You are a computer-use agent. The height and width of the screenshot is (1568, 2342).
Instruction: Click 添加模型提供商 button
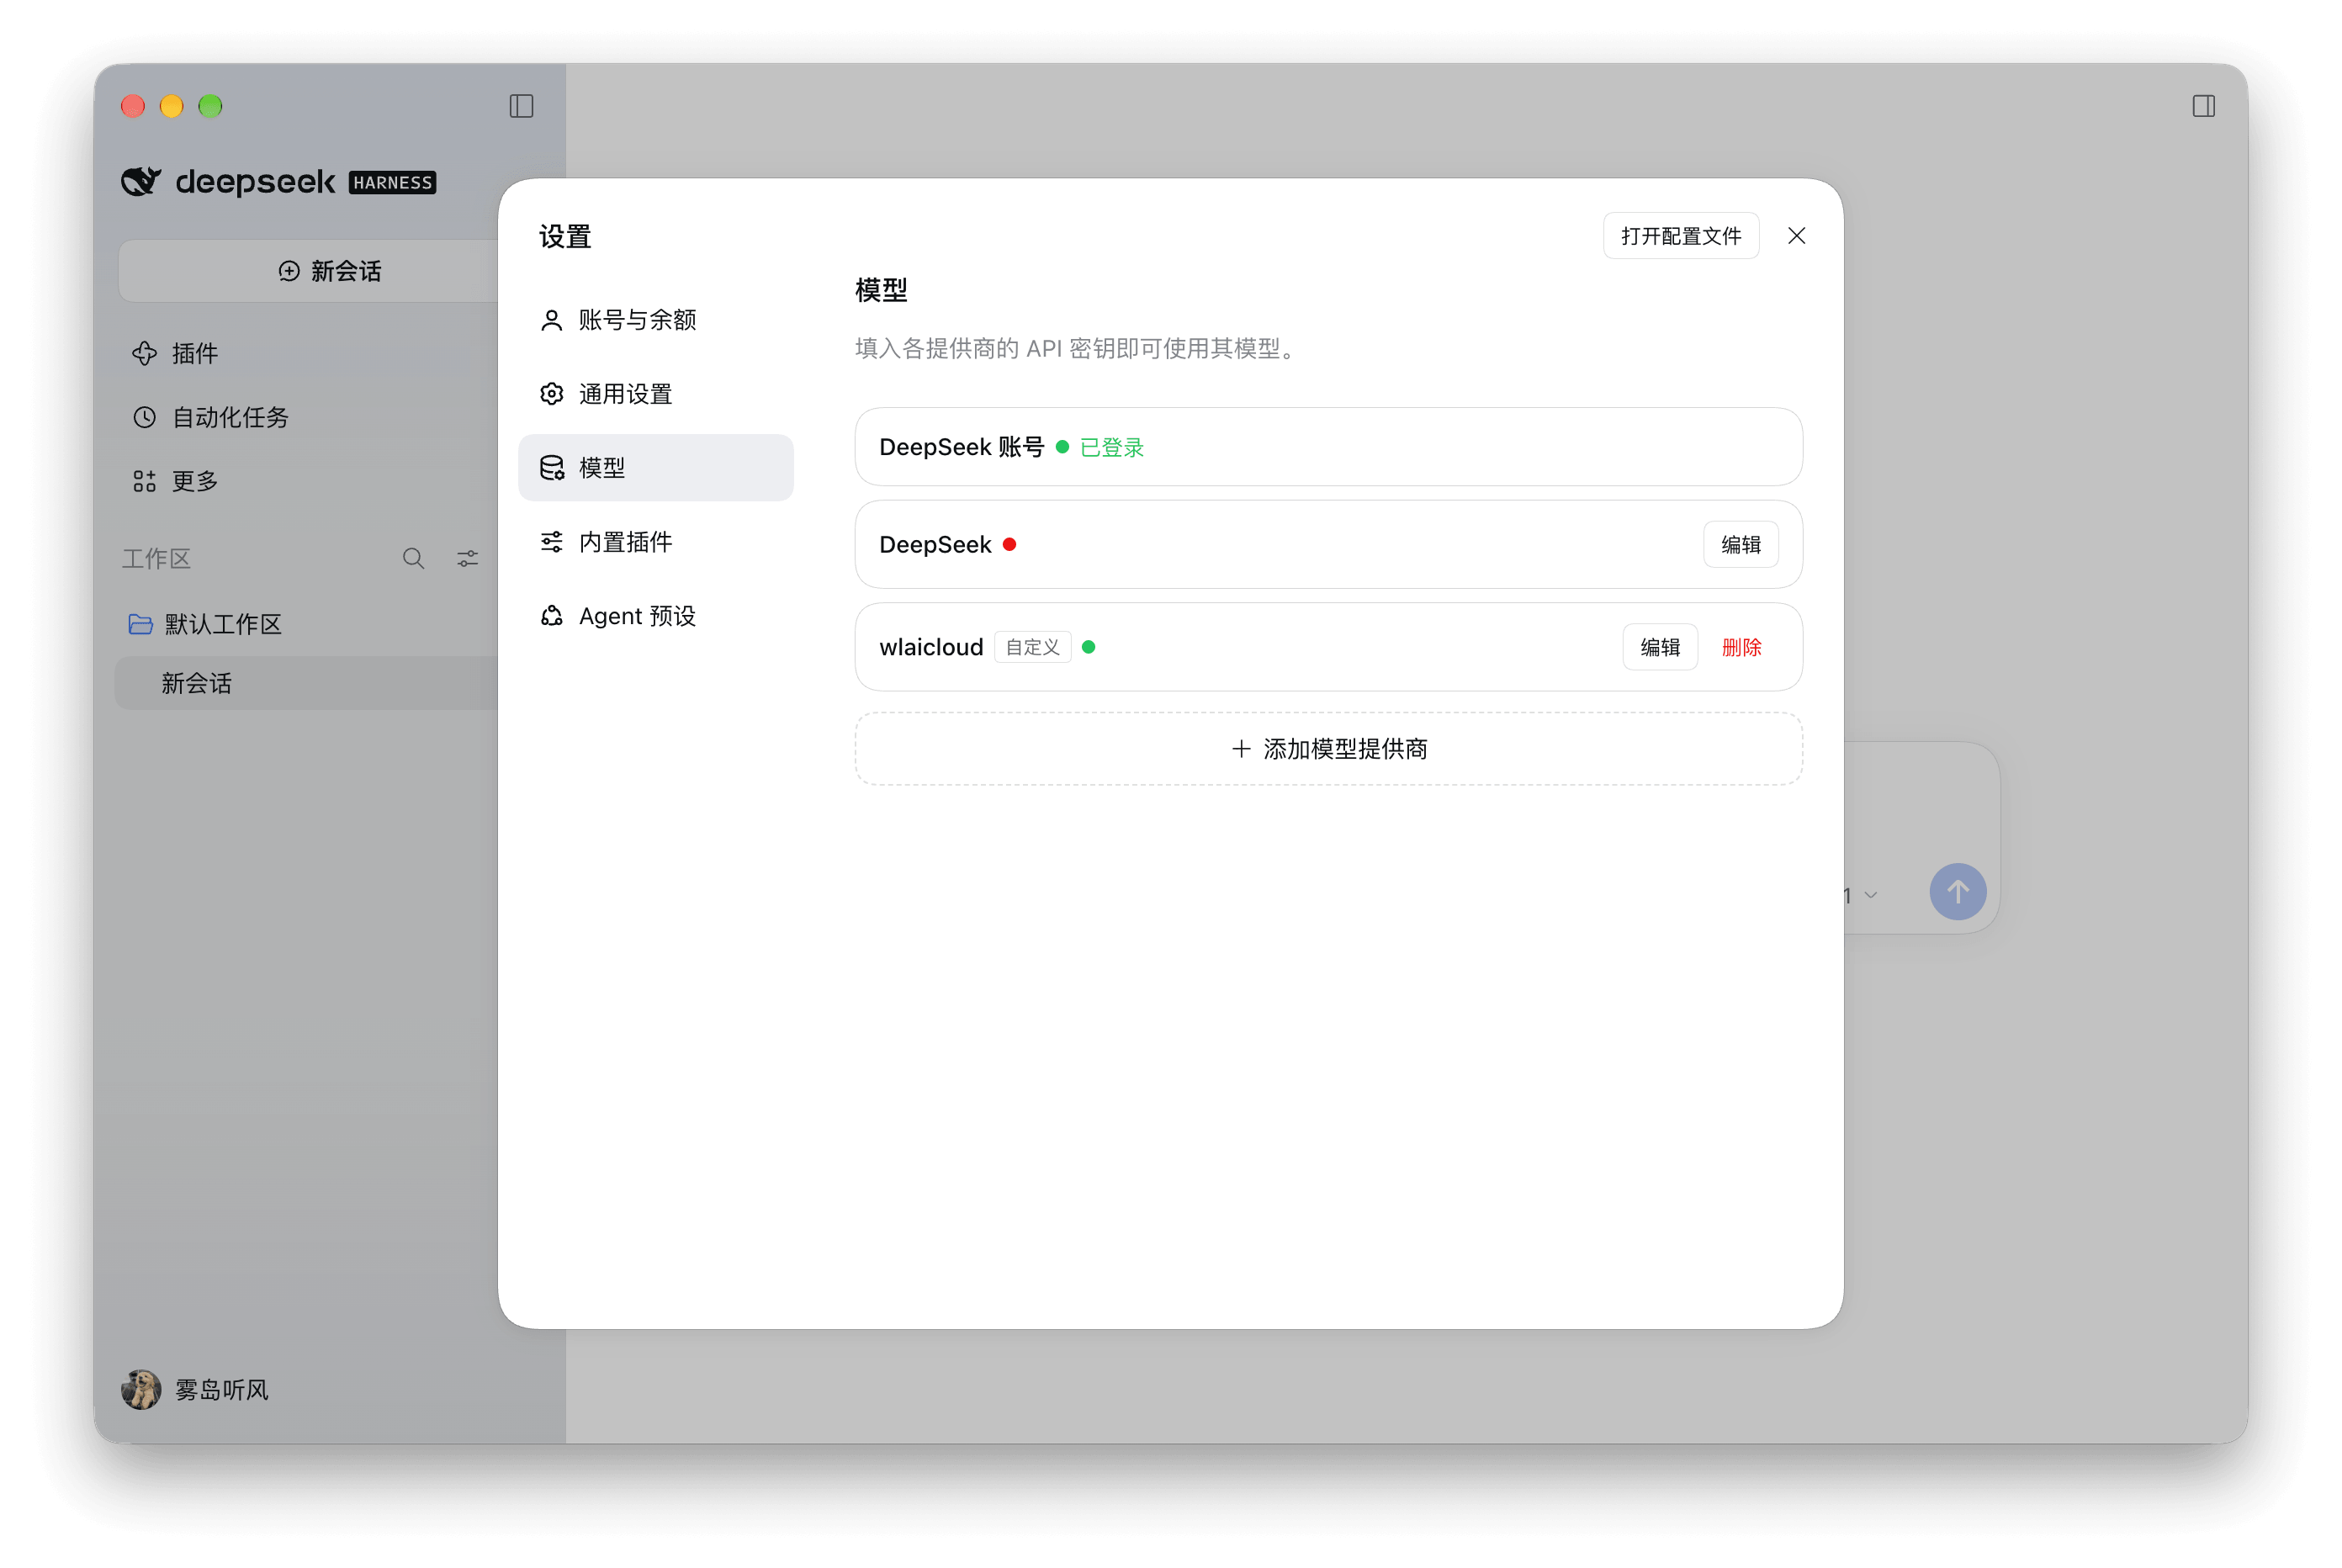coord(1328,749)
